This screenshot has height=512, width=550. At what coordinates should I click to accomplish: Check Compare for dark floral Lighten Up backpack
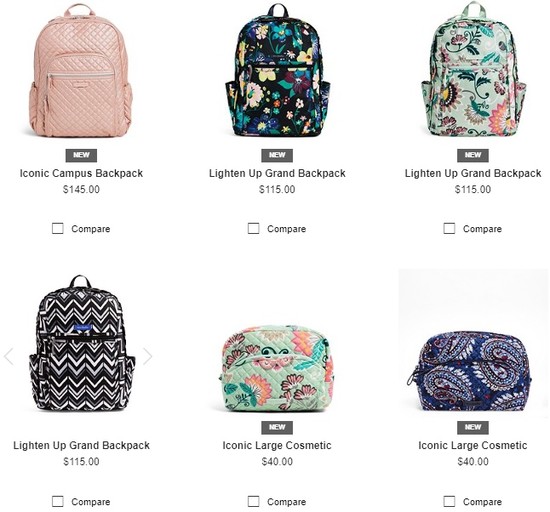253,229
